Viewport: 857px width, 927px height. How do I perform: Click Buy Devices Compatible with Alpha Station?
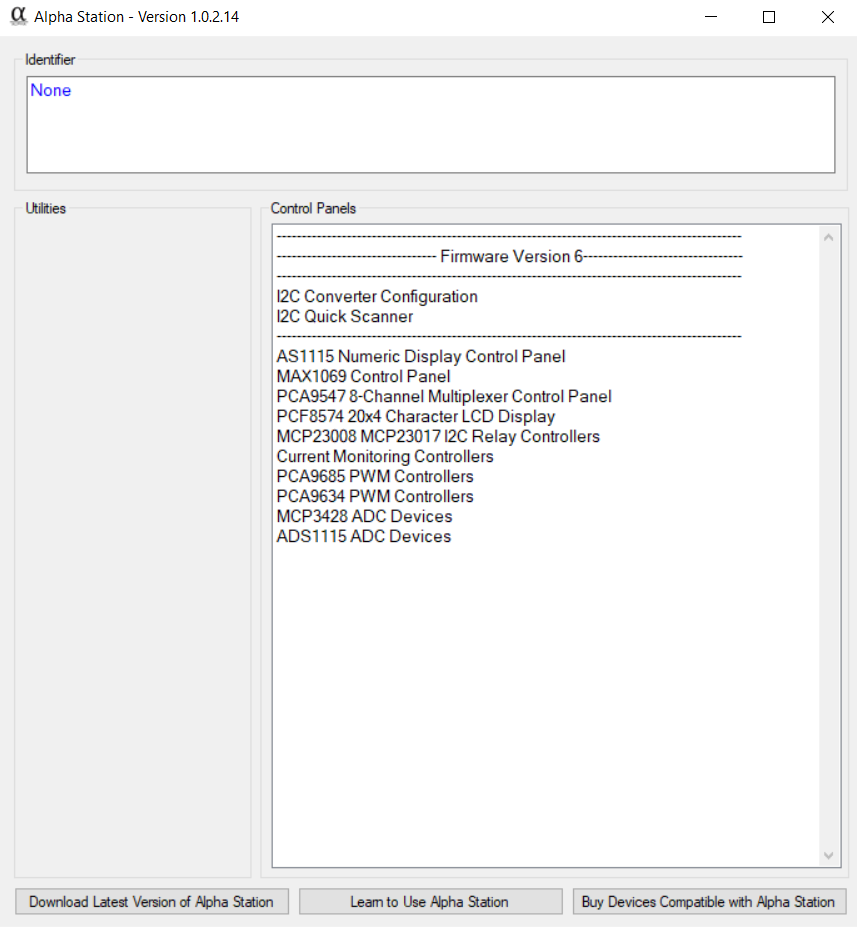(x=708, y=902)
